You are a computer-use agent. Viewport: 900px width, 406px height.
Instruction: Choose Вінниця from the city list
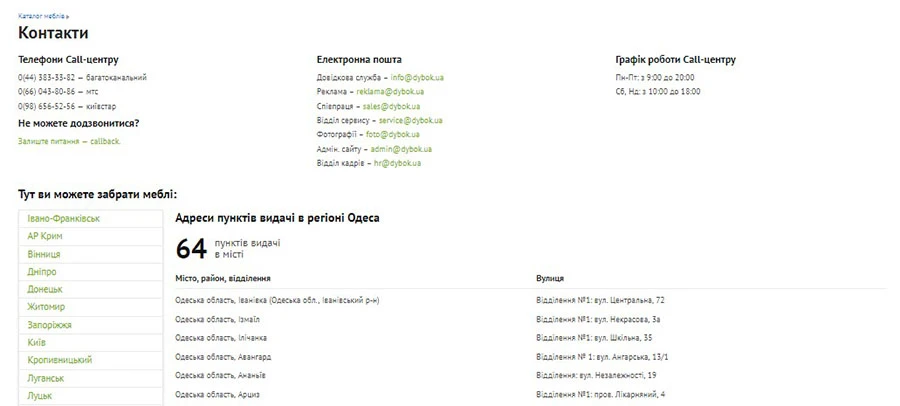click(44, 254)
